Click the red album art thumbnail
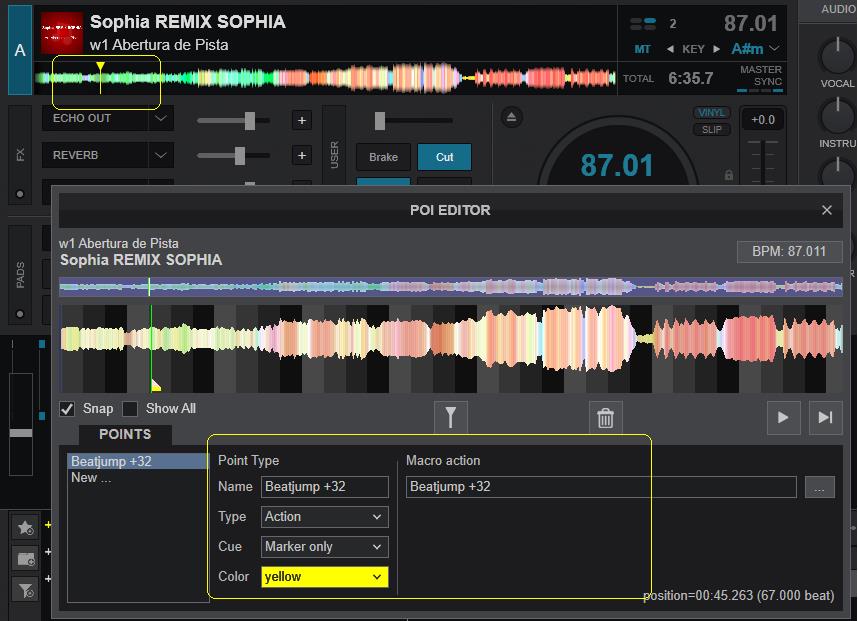858x621 pixels. pyautogui.click(x=62, y=33)
